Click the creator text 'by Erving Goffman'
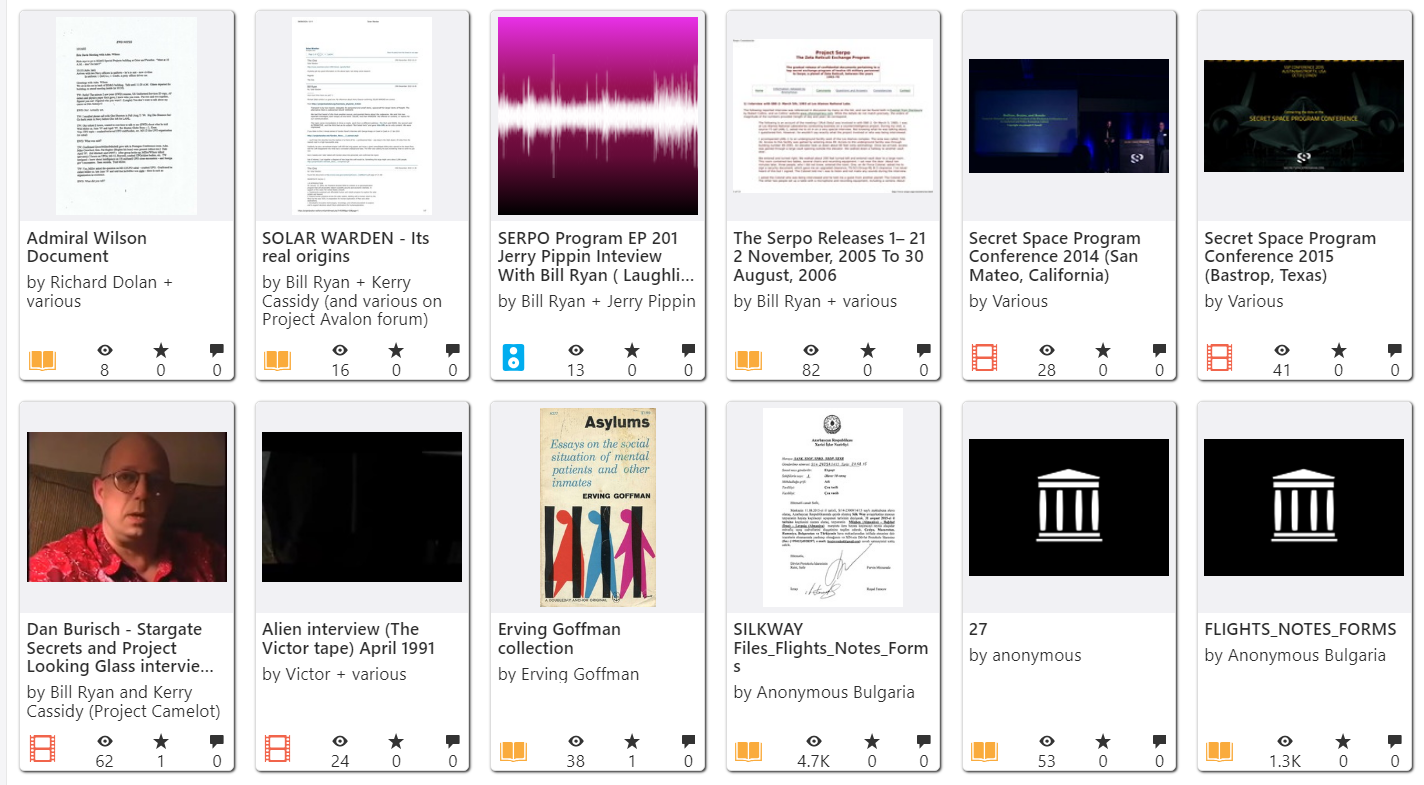The height and width of the screenshot is (785, 1424). 568,674
